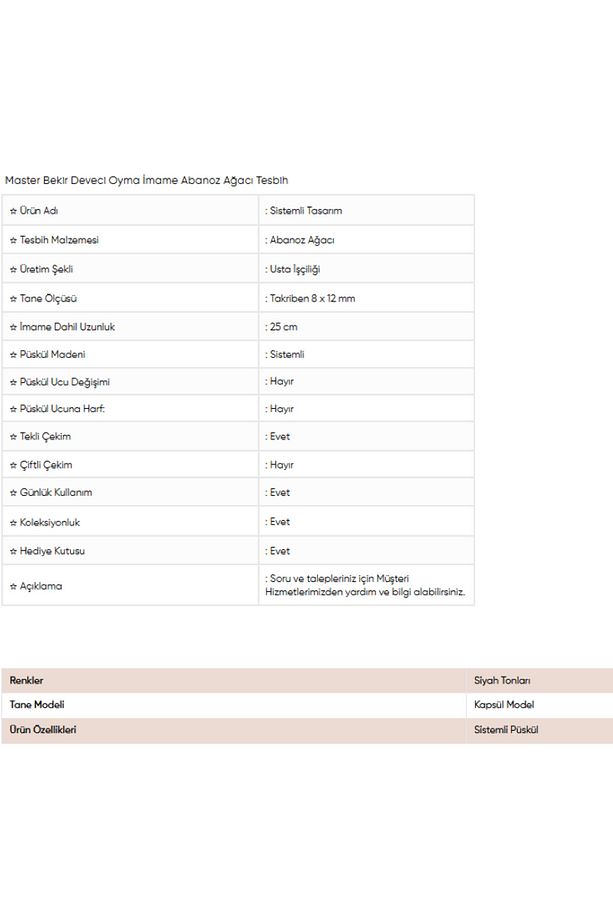Select the 'Tane Modeli' attribute label

(x=37, y=705)
